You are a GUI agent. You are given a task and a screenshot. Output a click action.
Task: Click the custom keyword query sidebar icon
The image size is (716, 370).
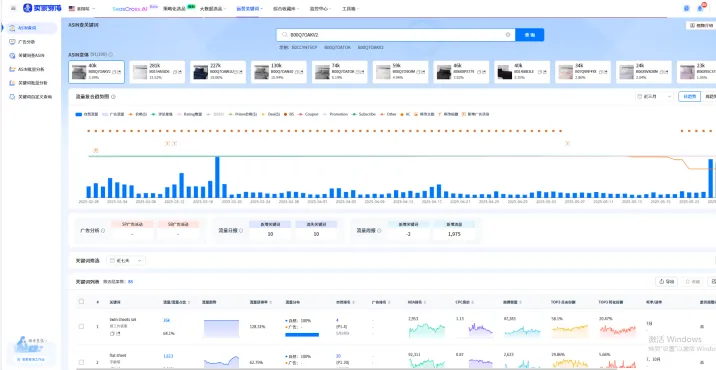(x=12, y=97)
